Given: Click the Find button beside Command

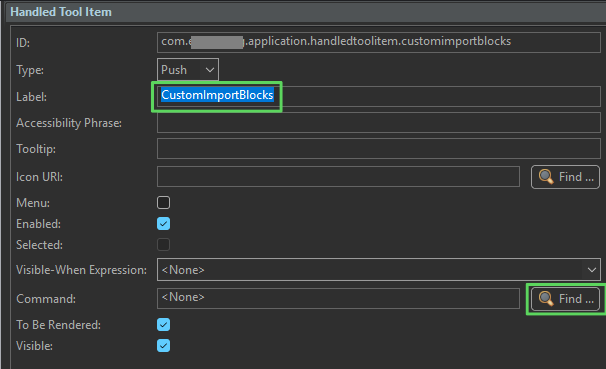Looking at the screenshot, I should click(565, 299).
